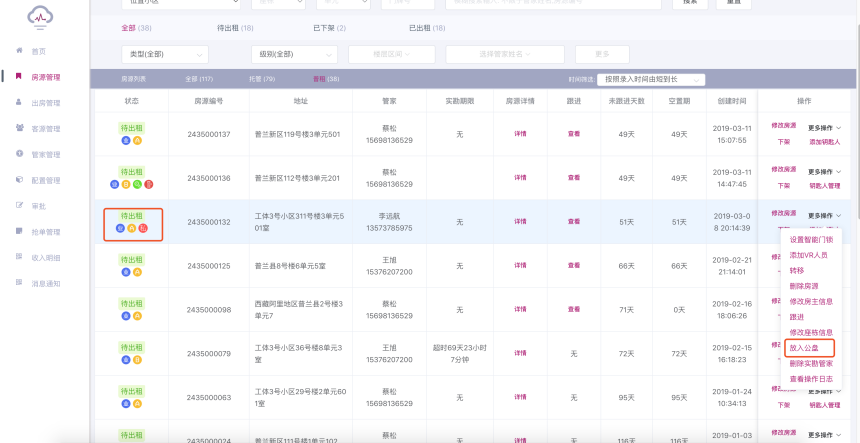Click orange B badge in row 2435000136

pos(126,185)
